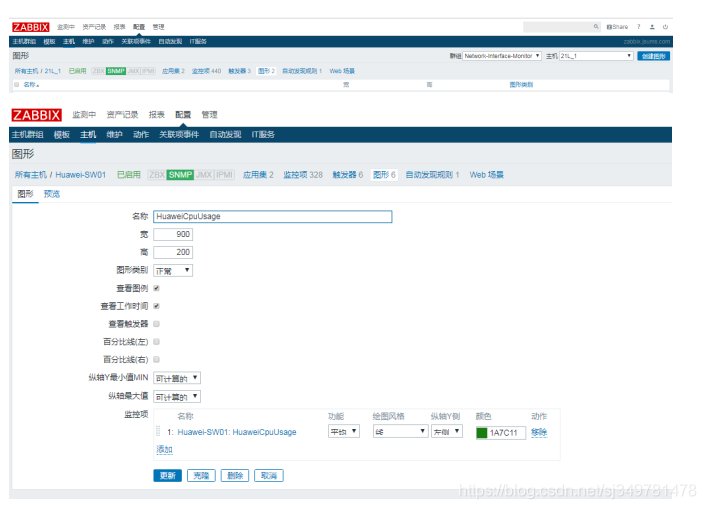
Task: Click the 名称 field containing HuaweiCpuUsage
Action: click(x=272, y=217)
